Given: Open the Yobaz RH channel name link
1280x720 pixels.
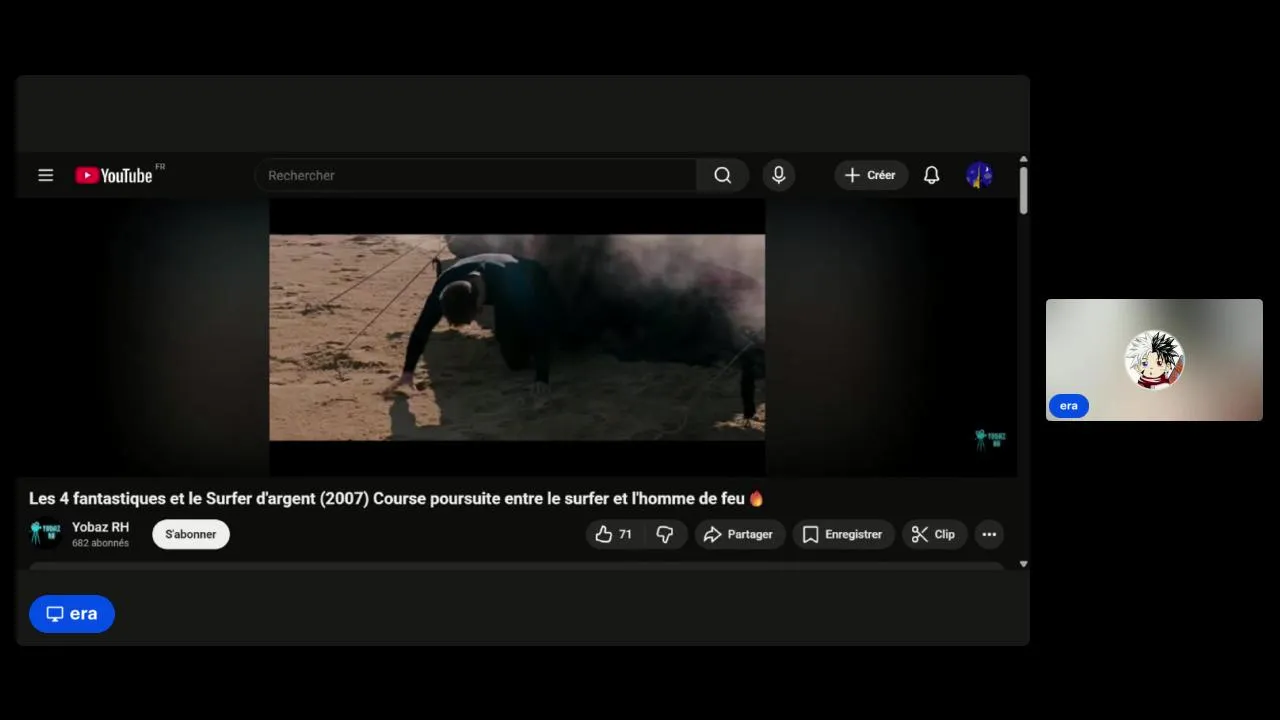Looking at the screenshot, I should [100, 527].
